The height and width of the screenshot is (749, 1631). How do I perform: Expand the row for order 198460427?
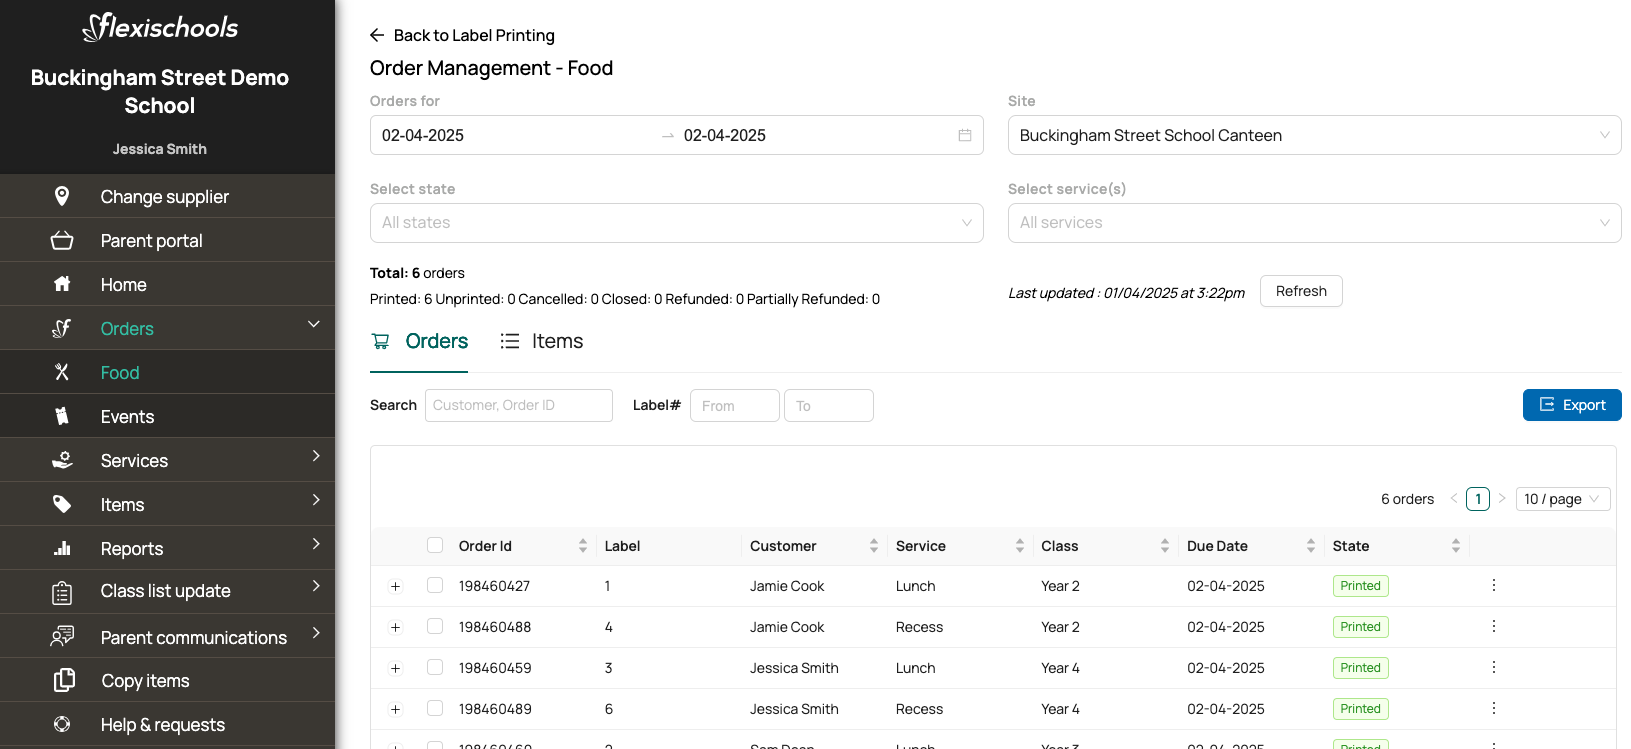[x=395, y=586]
